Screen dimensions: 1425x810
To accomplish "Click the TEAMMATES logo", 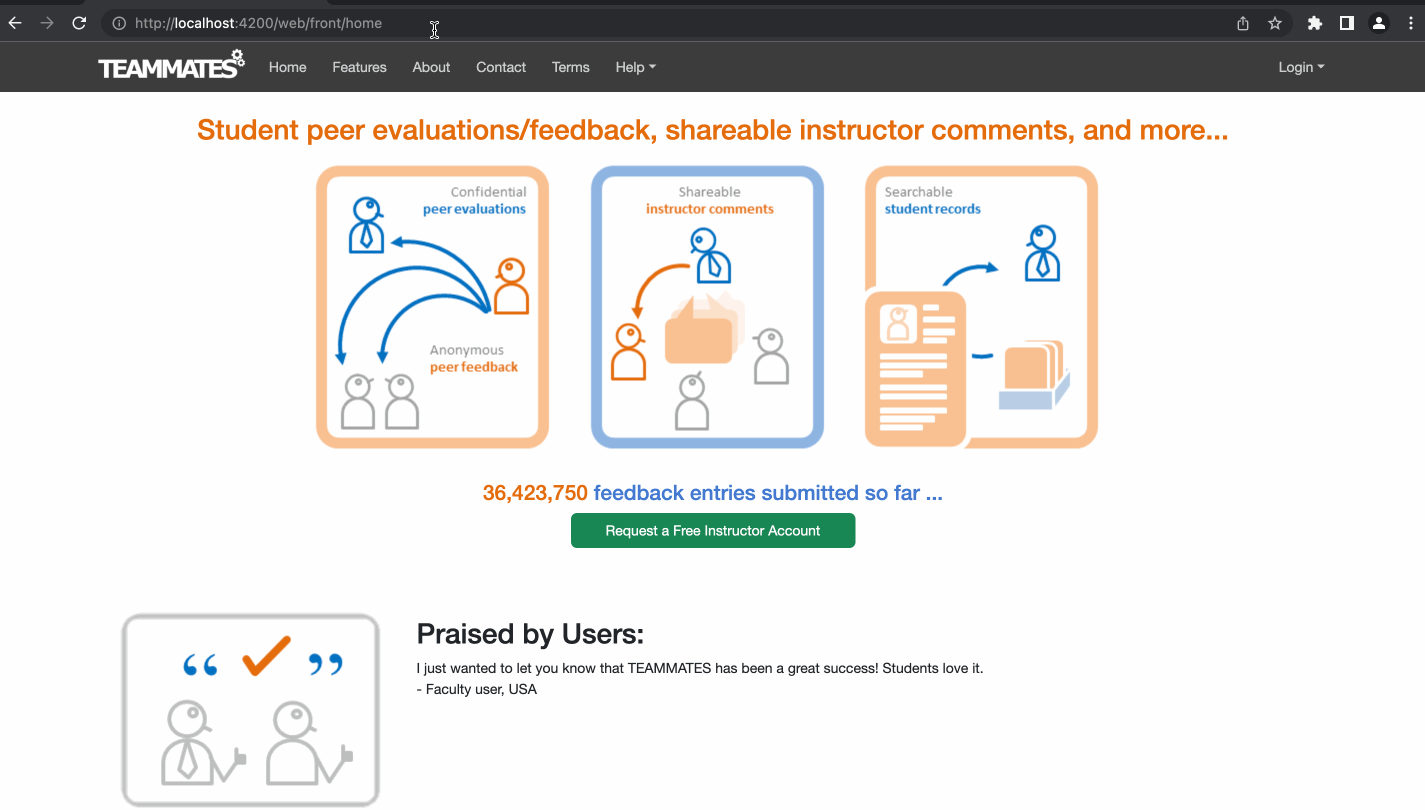I will click(x=170, y=65).
